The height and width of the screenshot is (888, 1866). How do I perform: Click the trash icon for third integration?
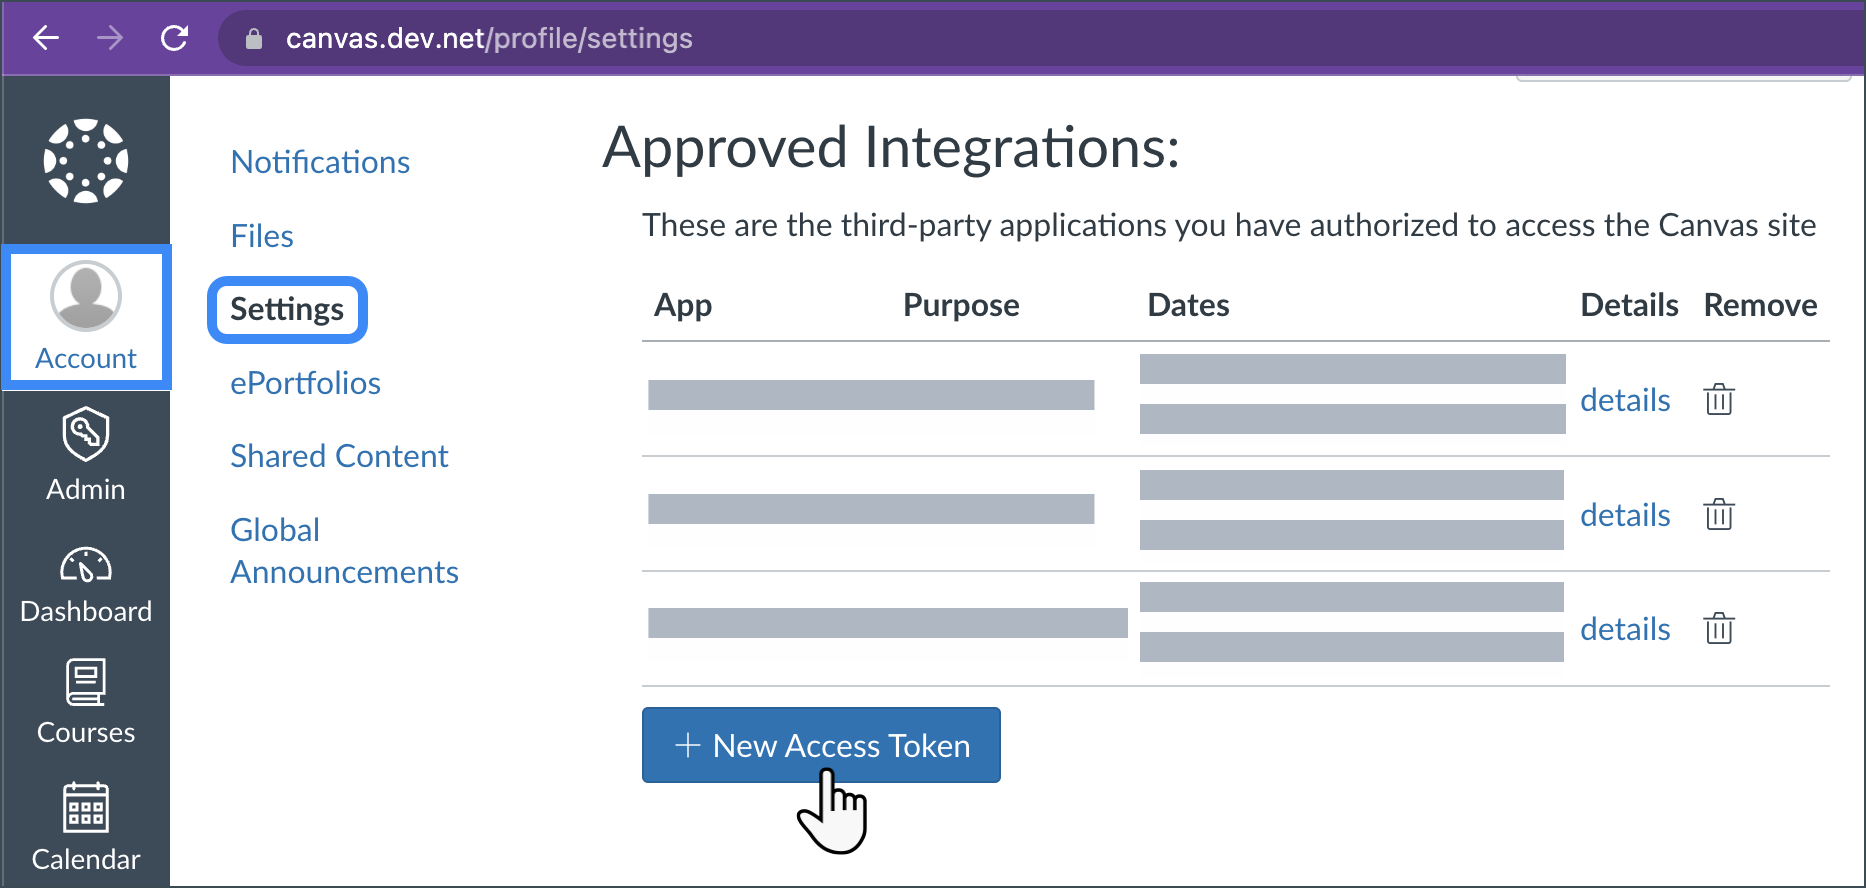[x=1719, y=629]
